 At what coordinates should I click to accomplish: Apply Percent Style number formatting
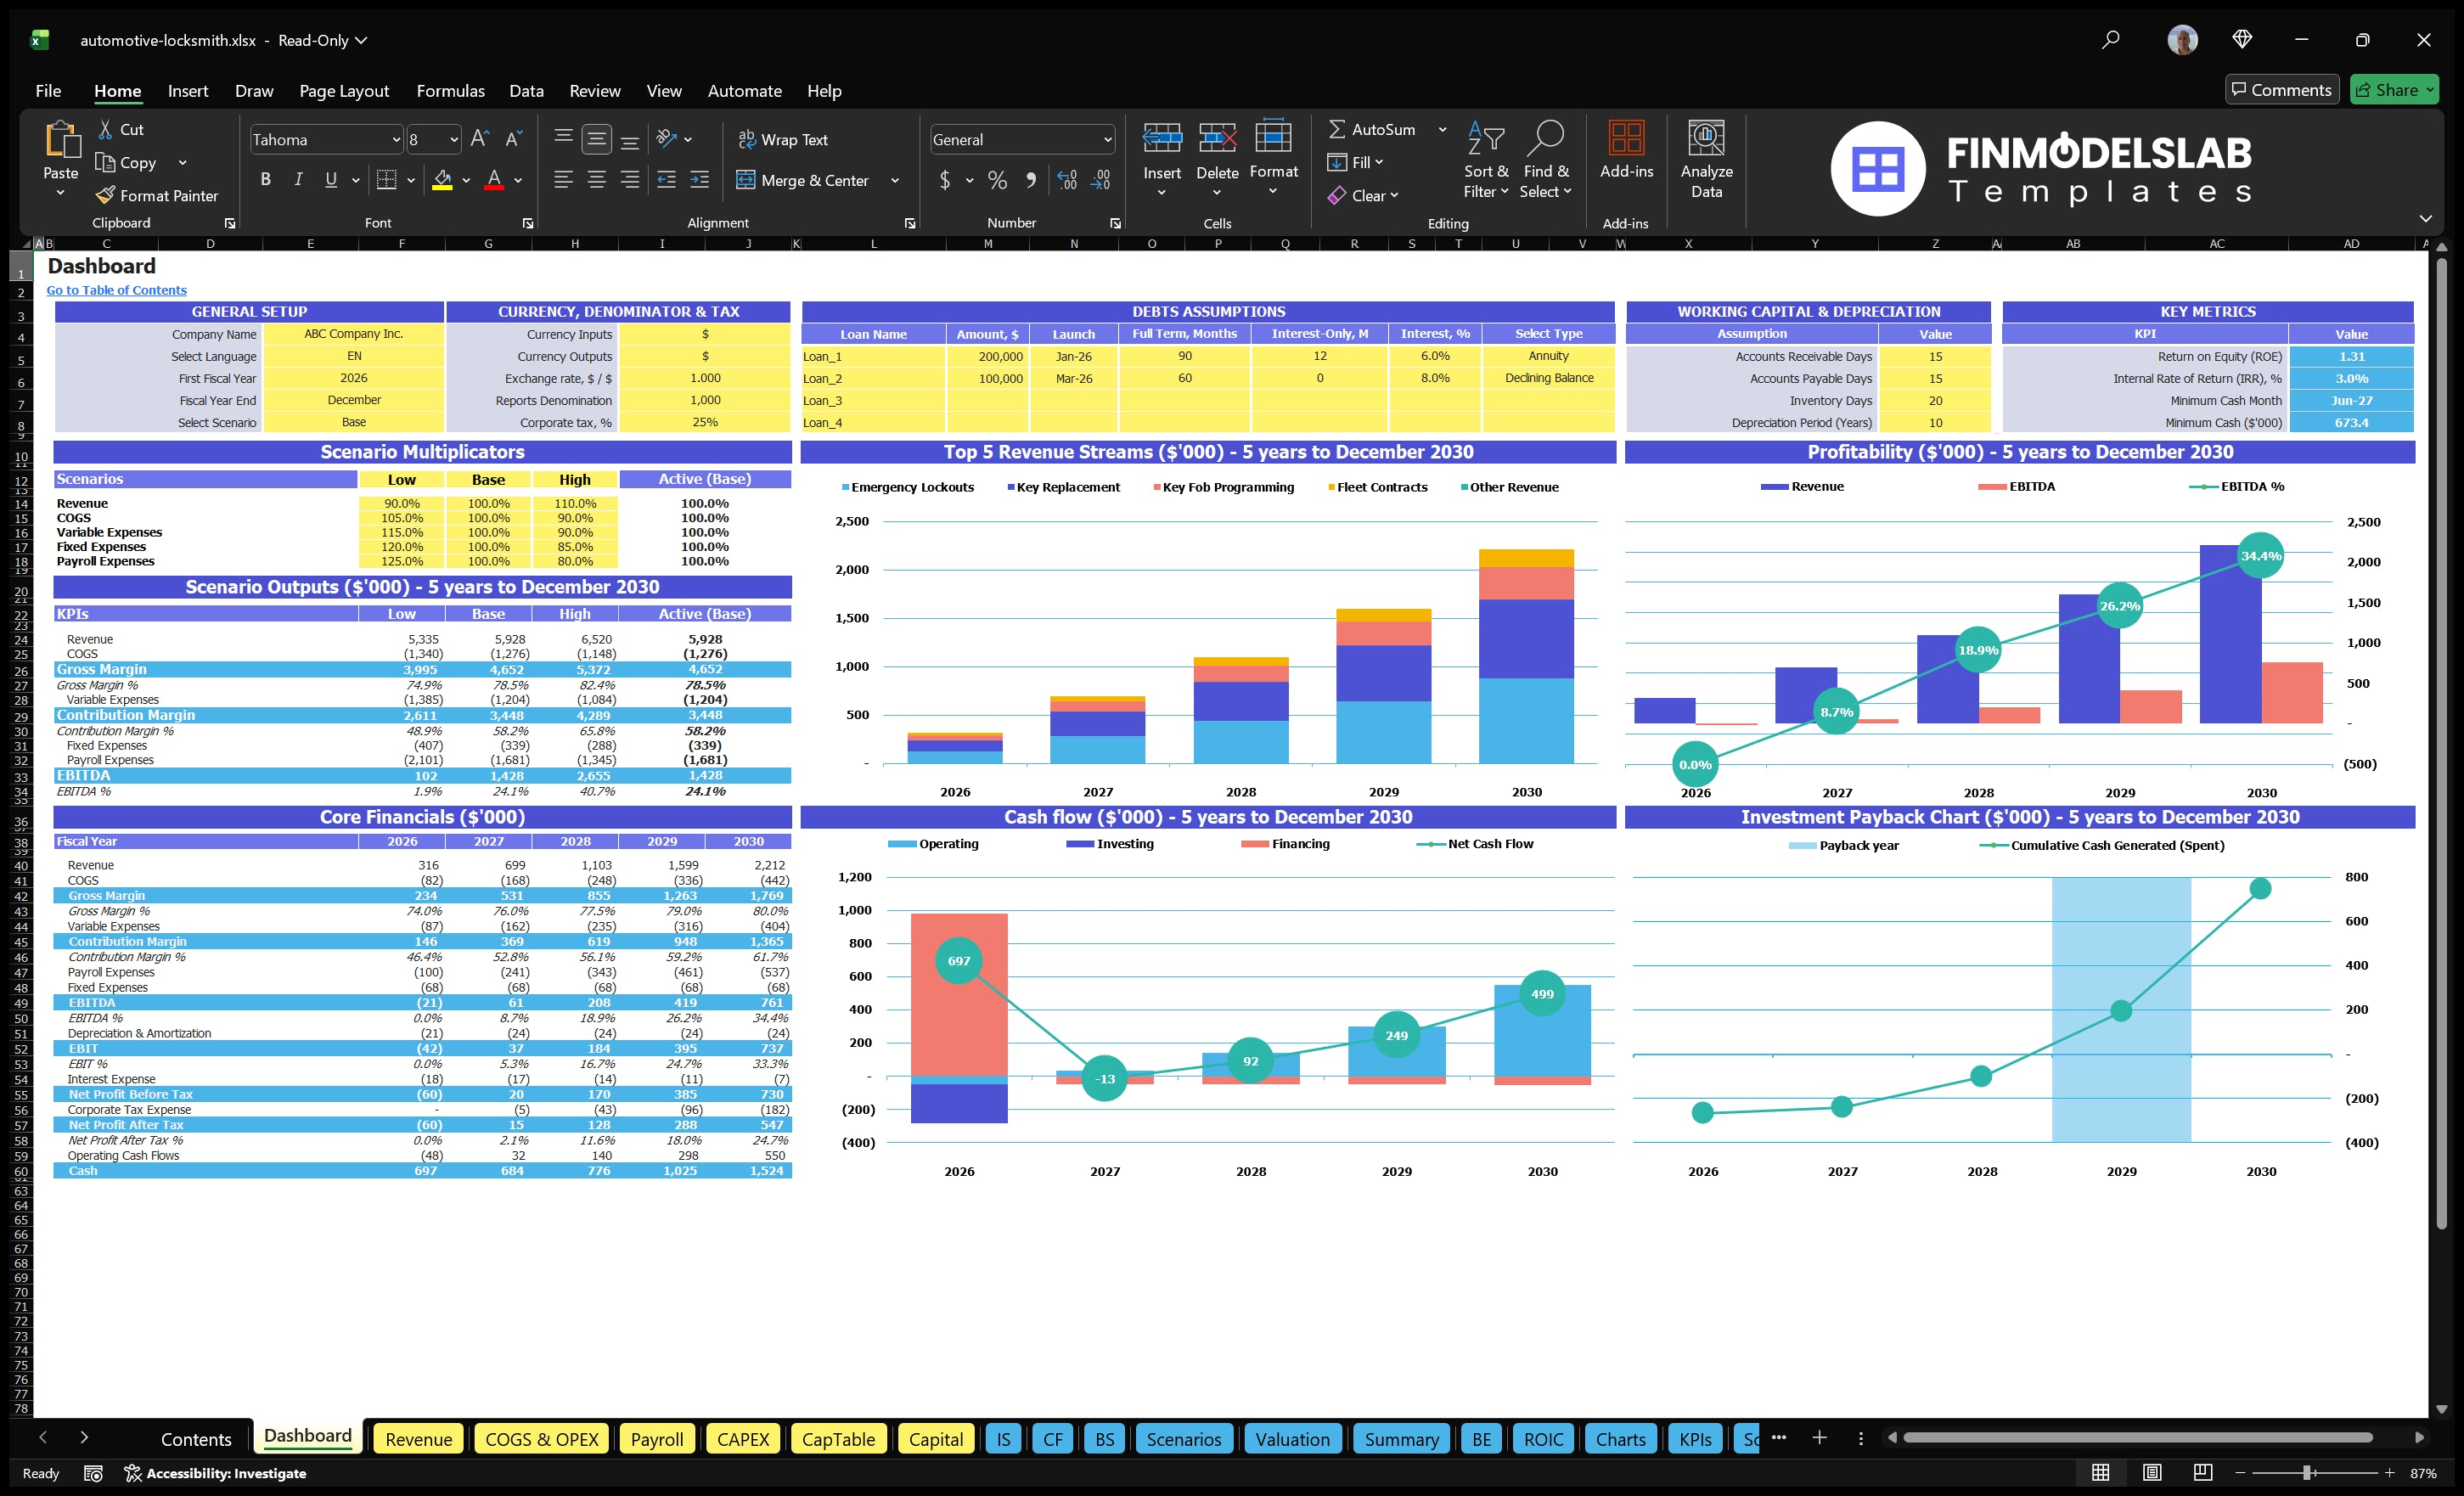pyautogui.click(x=997, y=181)
